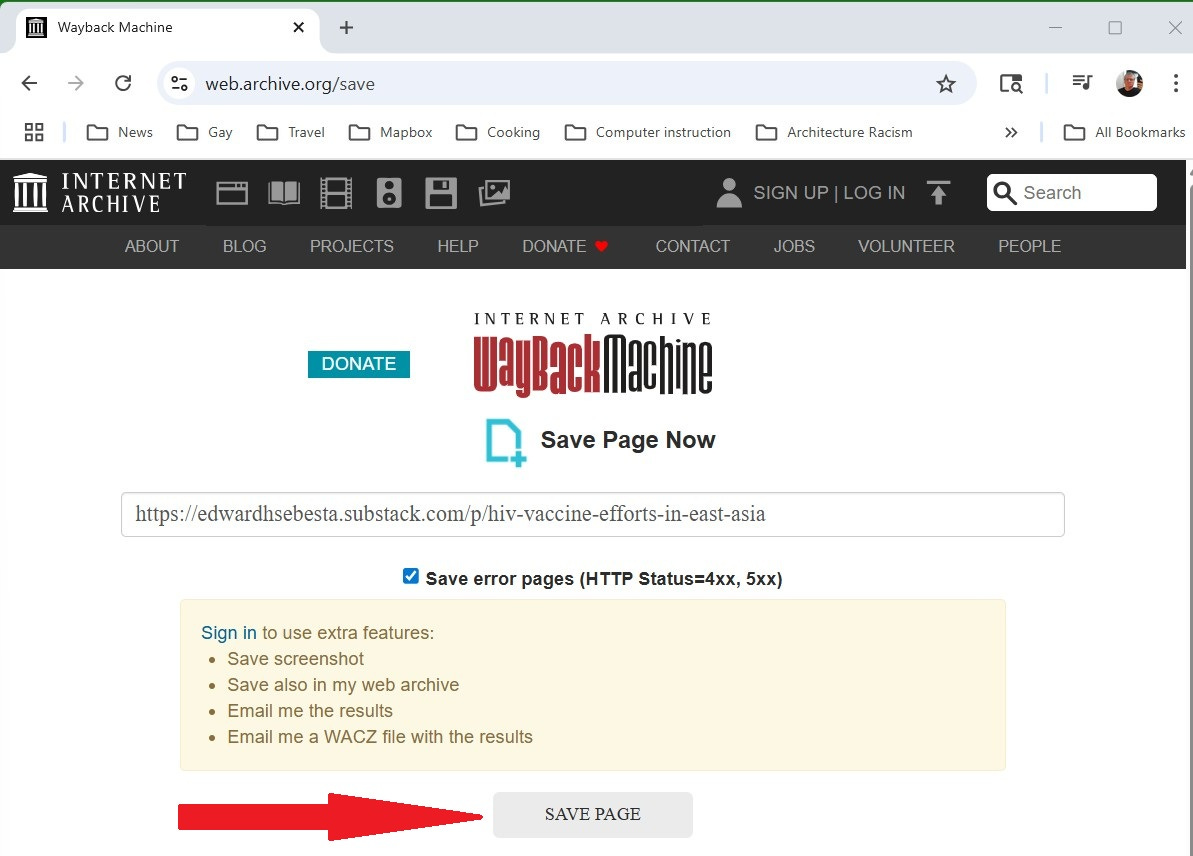Open the DONATE menu item with heart
Image resolution: width=1193 pixels, height=856 pixels.
pos(565,247)
